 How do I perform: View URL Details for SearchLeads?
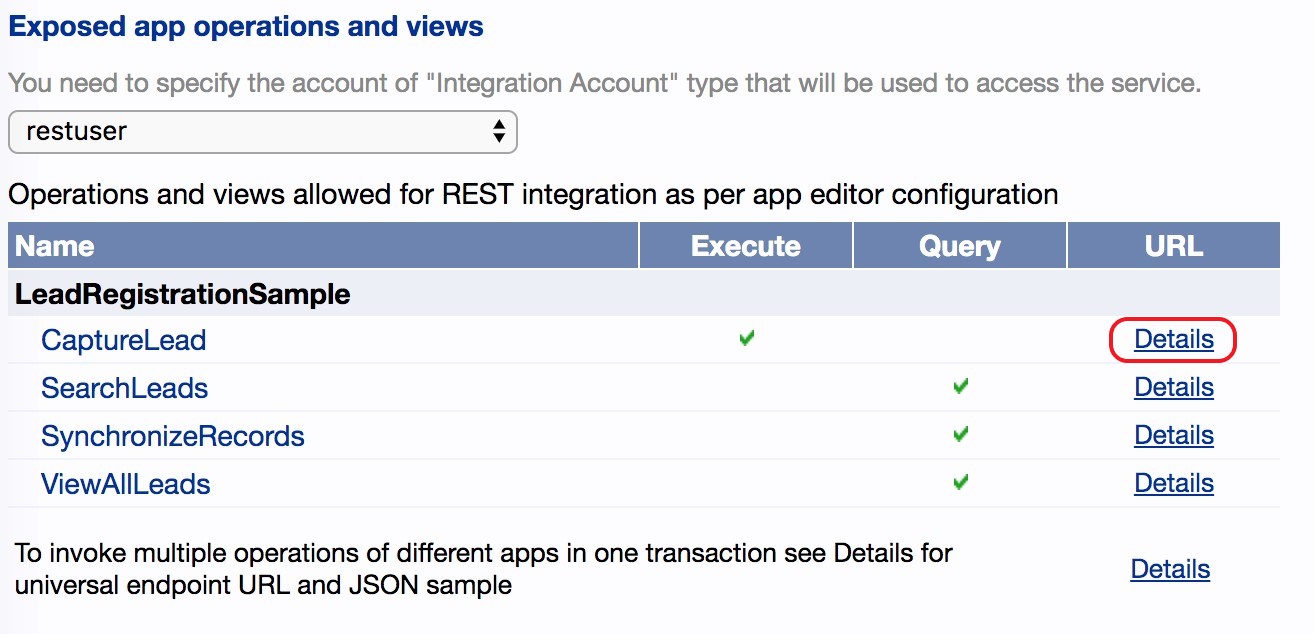[x=1173, y=388]
